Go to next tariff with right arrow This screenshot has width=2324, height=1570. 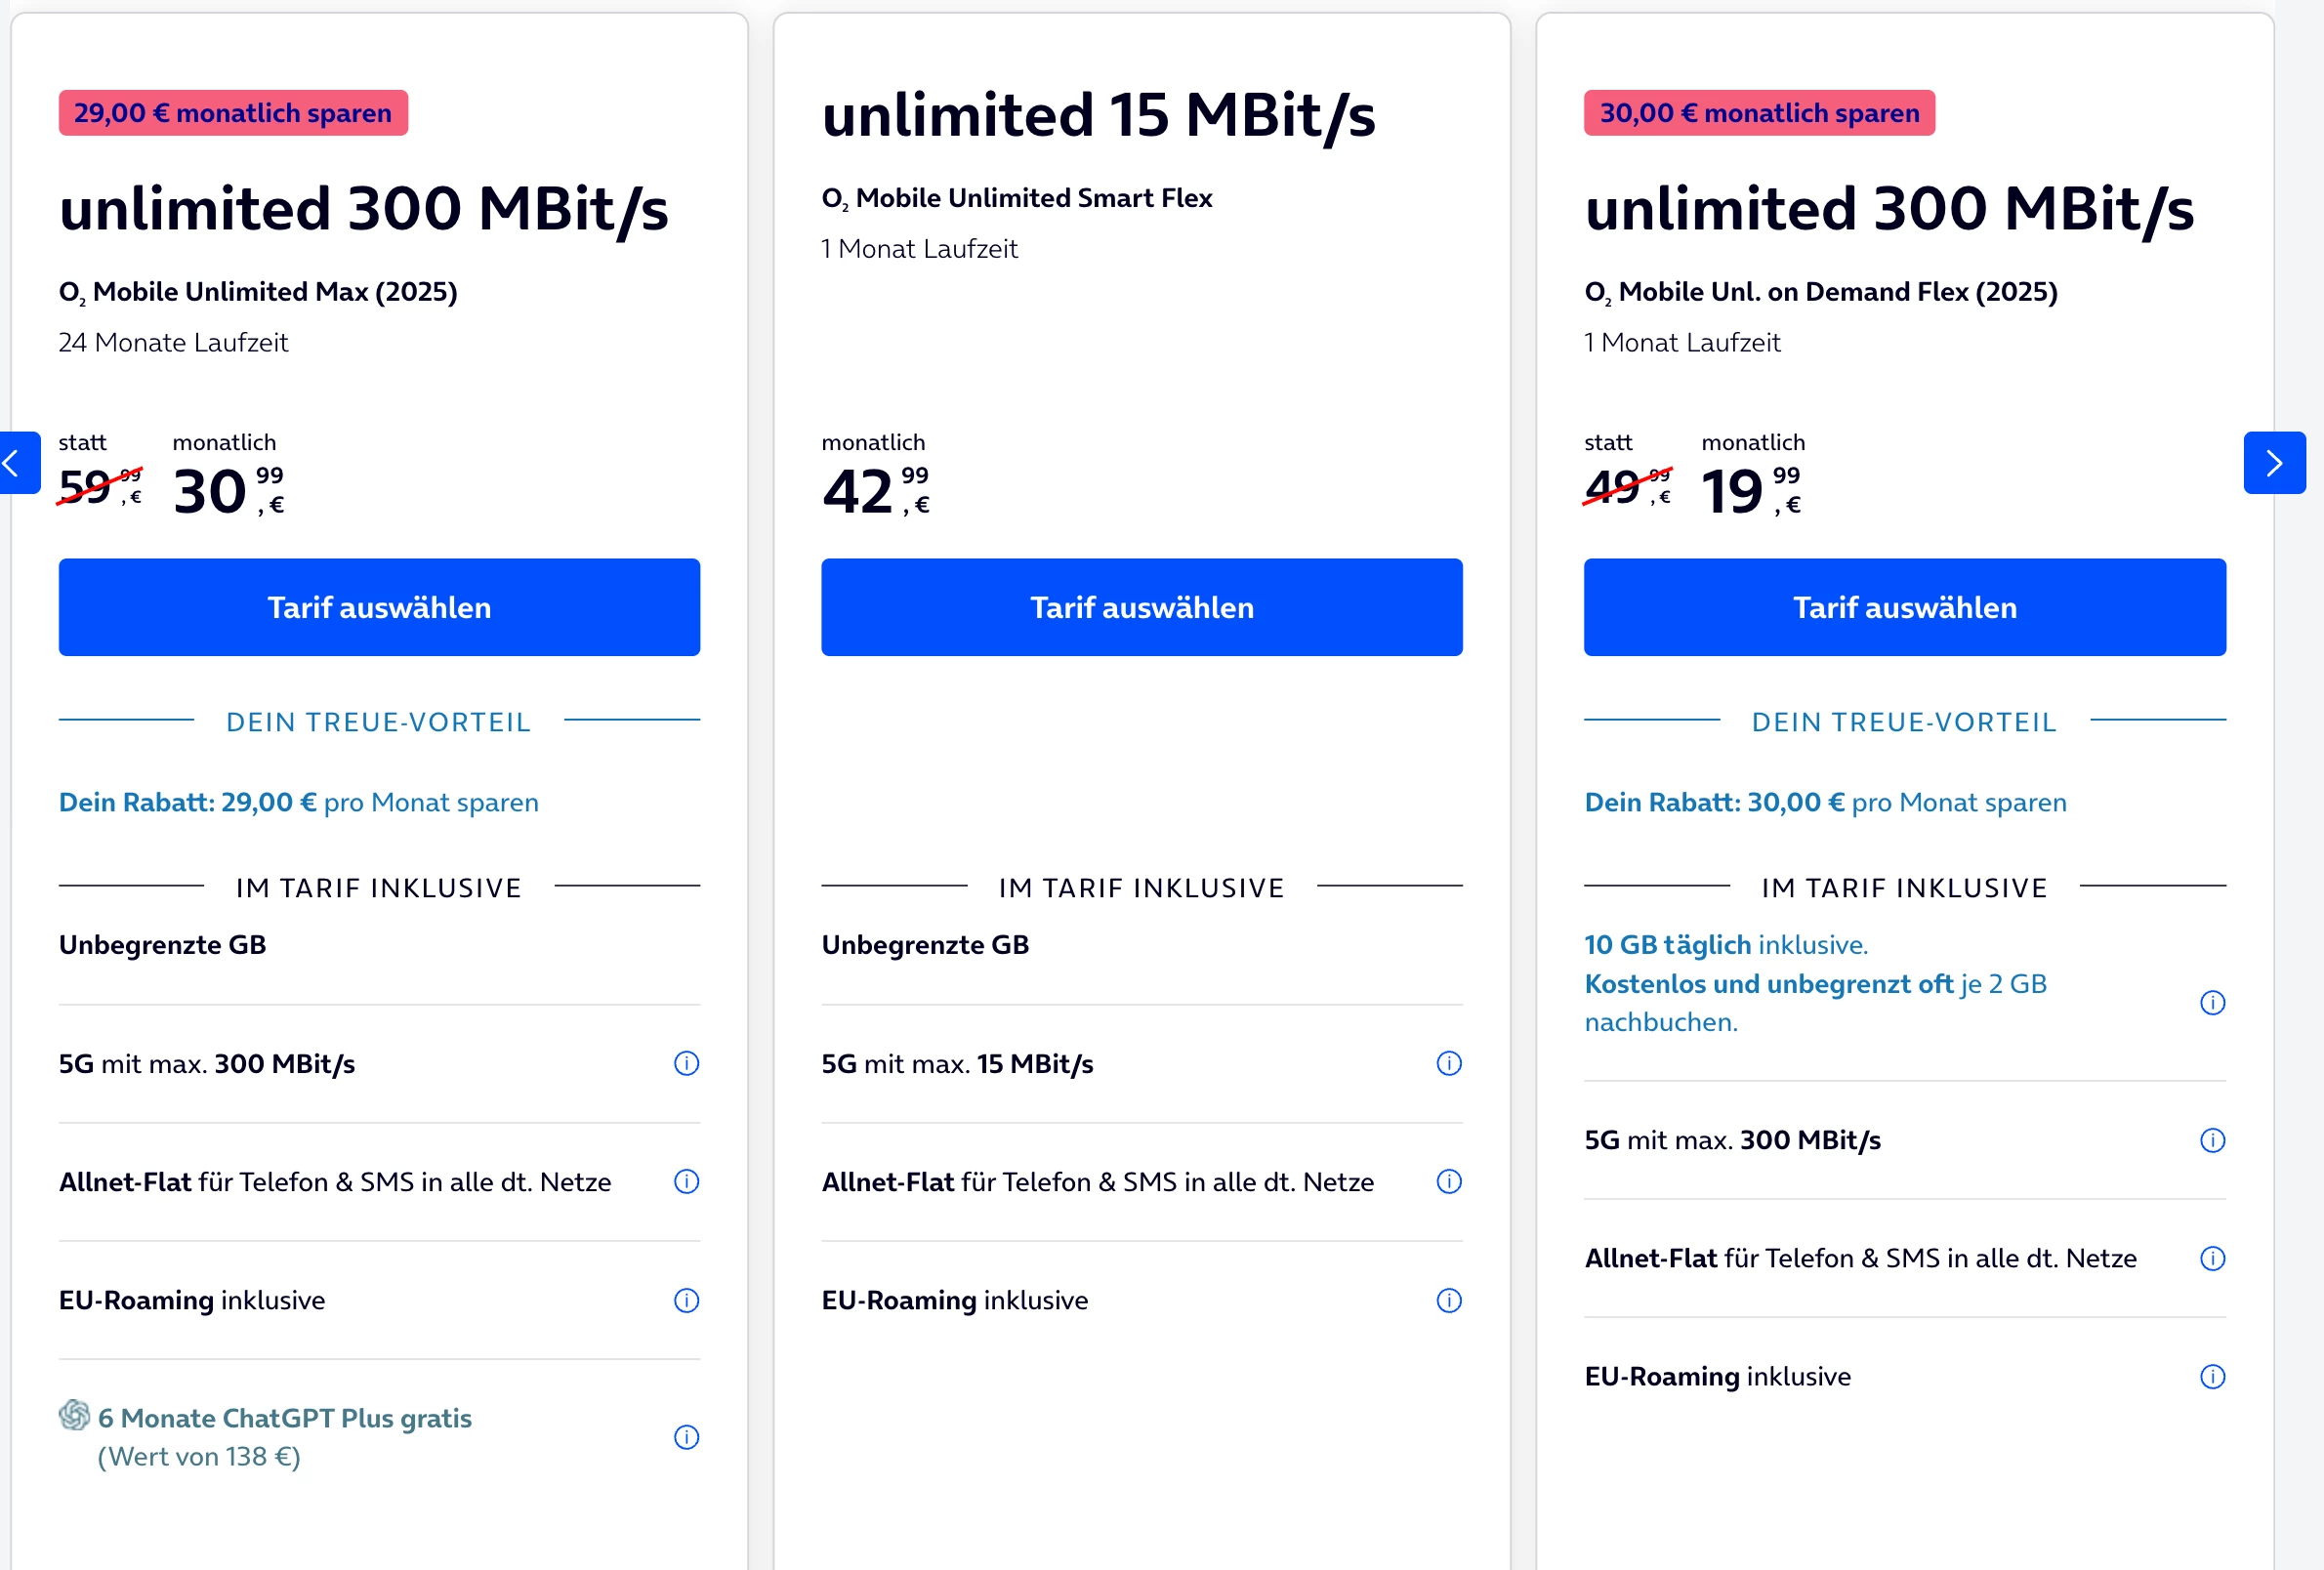pyautogui.click(x=2273, y=463)
